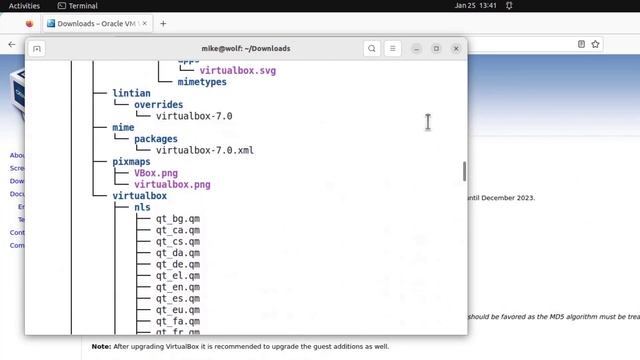The image size is (640, 360).
Task: Go back in Firefox
Action: 12,44
